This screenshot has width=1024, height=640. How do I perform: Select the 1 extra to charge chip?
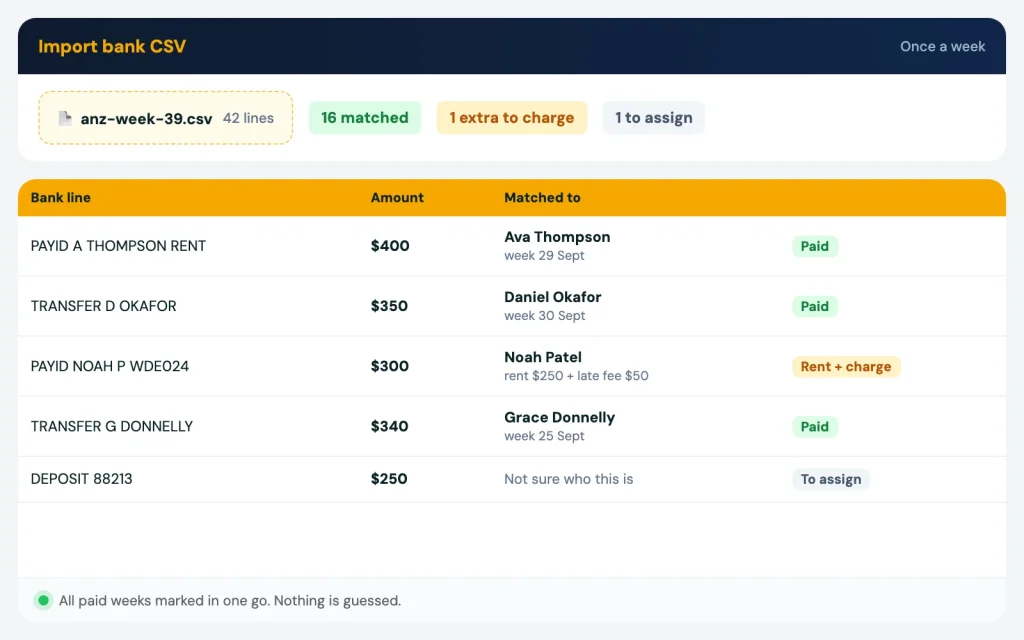pyautogui.click(x=512, y=118)
